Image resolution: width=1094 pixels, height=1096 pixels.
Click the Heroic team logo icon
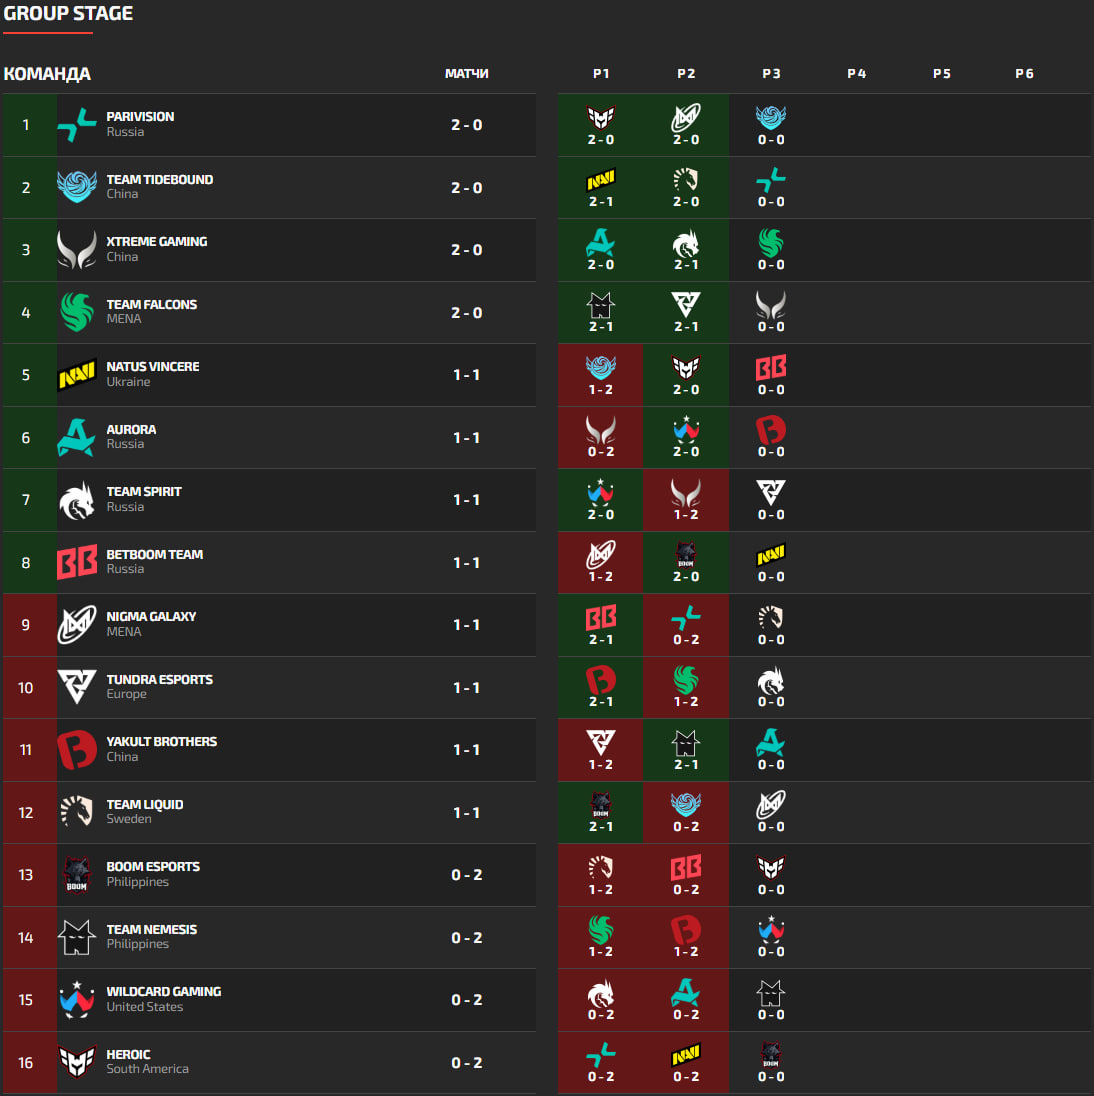pyautogui.click(x=77, y=1062)
